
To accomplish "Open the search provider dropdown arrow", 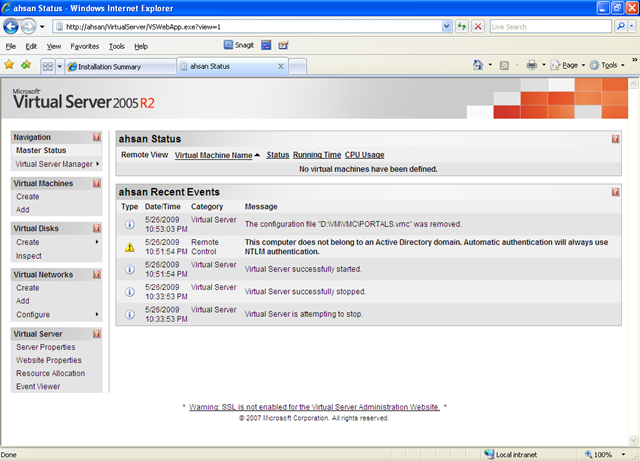I will [x=631, y=27].
